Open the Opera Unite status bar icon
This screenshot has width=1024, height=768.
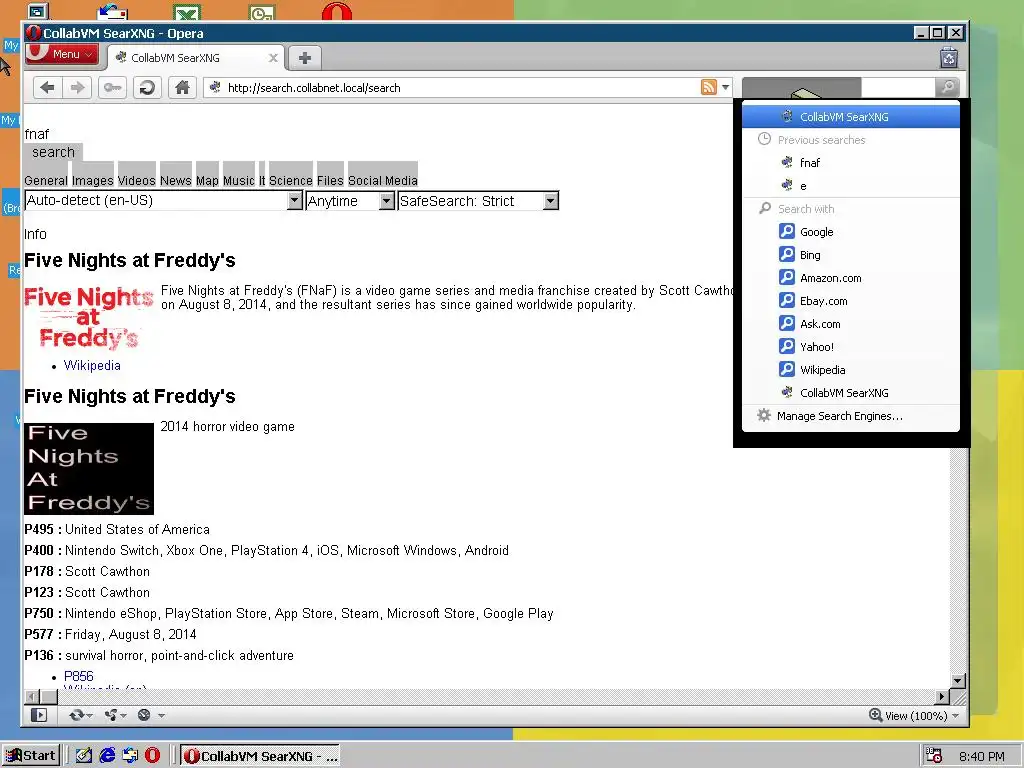(111, 715)
